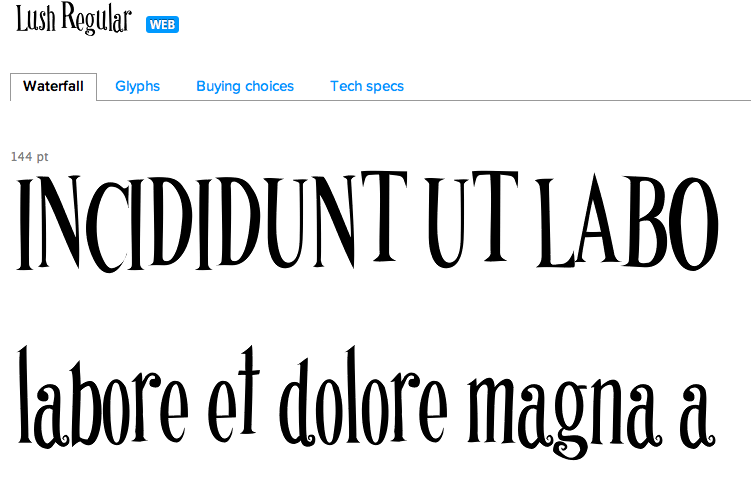Click the labore et dolore magna sample
This screenshot has width=751, height=502.
point(366,401)
